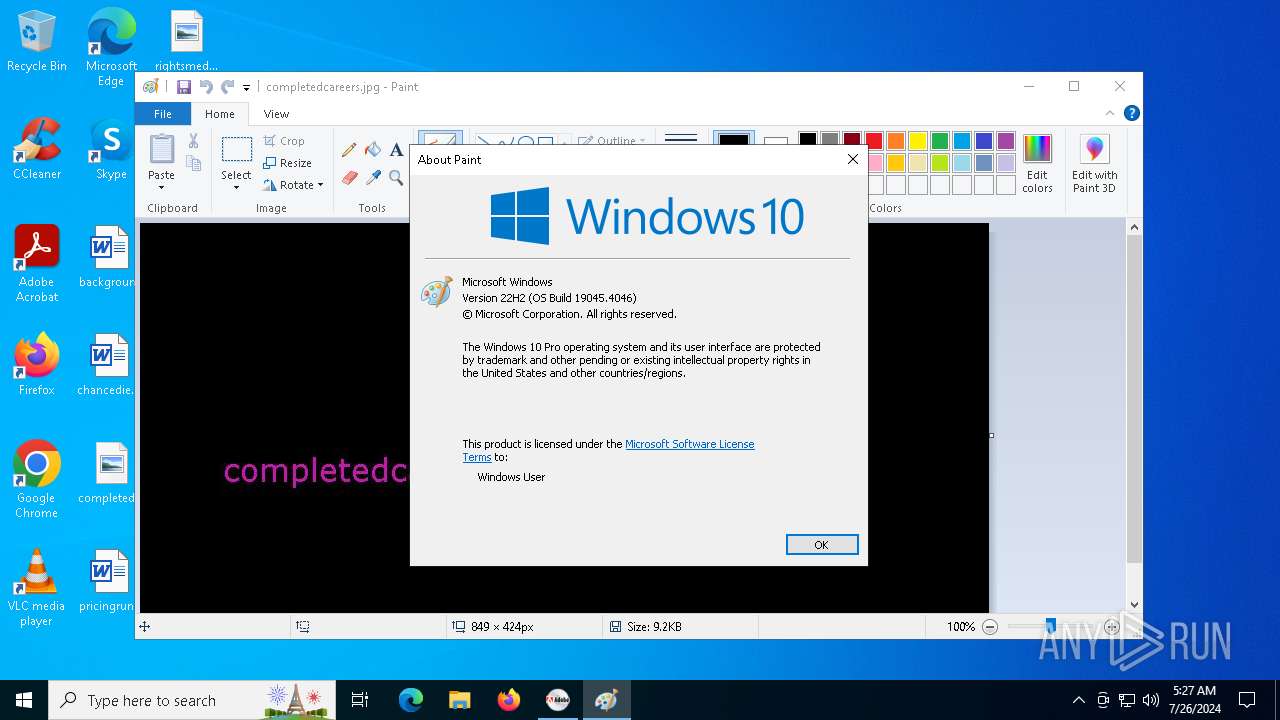Collapse the ribbon with chevron arrow
Screen dimensions: 1280x720
[x=1110, y=114]
